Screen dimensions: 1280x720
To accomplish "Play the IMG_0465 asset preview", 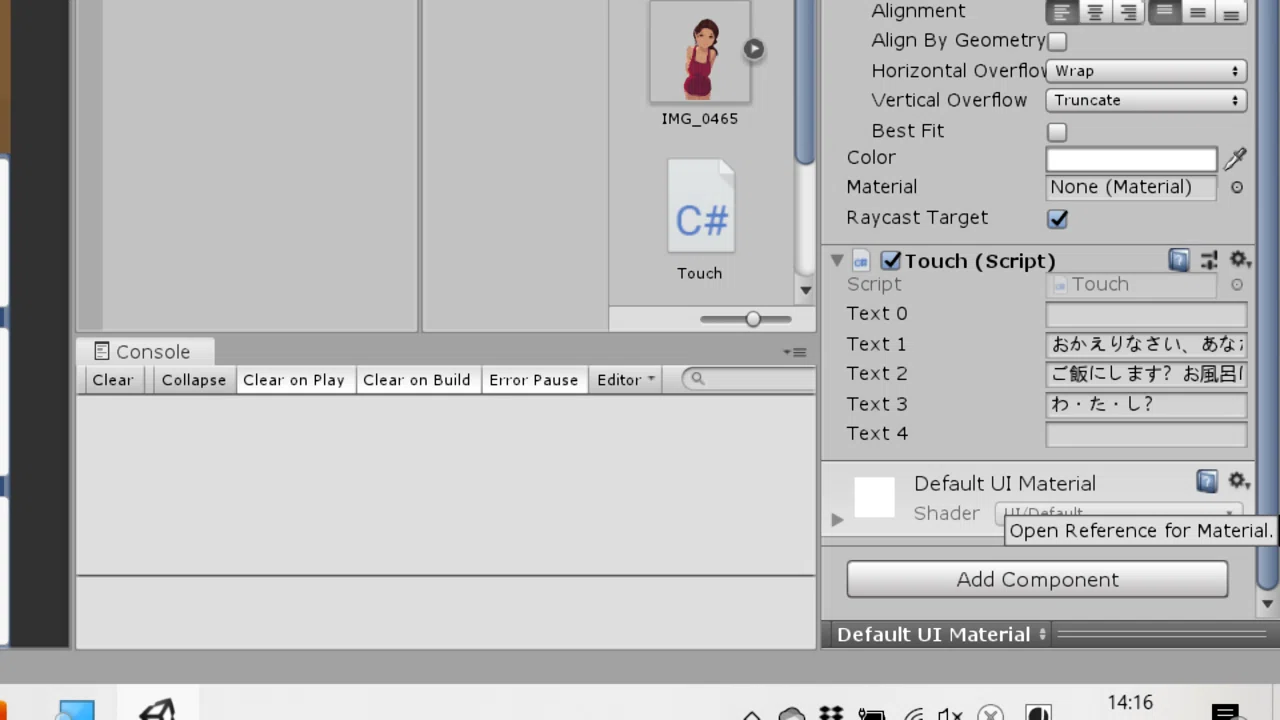I will [754, 49].
